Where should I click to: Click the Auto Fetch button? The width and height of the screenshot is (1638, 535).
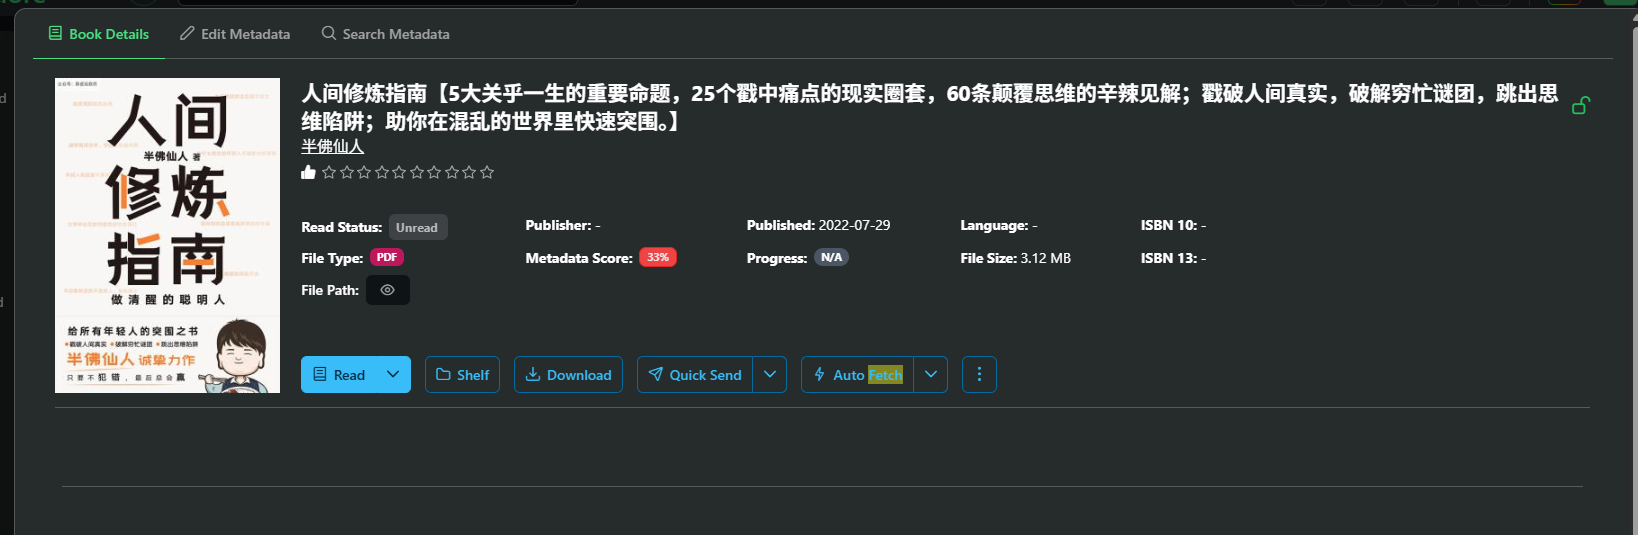click(x=857, y=375)
